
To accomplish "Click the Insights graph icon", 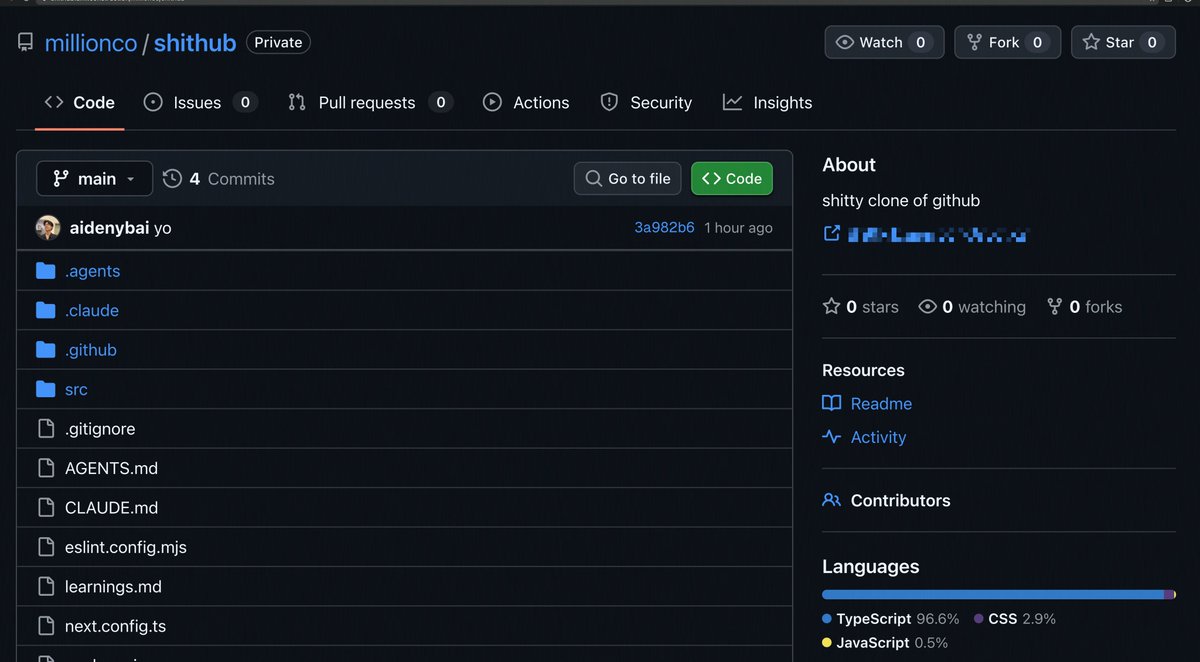I will point(733,102).
